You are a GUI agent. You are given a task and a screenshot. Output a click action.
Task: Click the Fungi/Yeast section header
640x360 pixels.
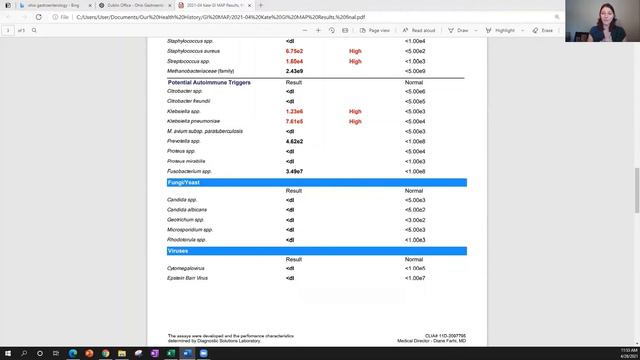(317, 182)
